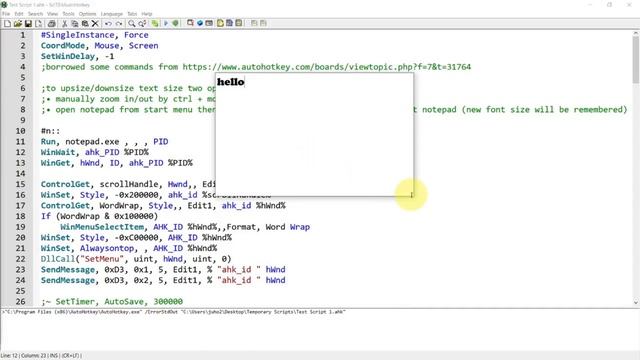Click 'WinMenuSelectItem' on line 19
The image size is (640, 360).
pyautogui.click(x=102, y=227)
